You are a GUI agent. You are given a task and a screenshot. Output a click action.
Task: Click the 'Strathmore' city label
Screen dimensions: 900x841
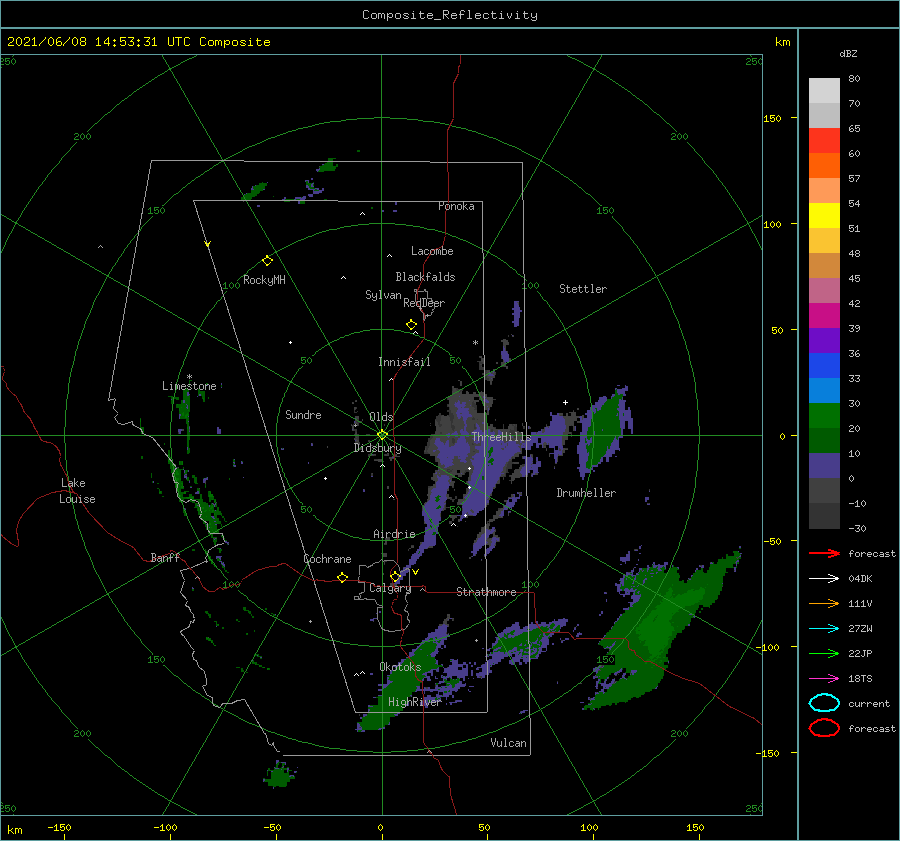[486, 592]
